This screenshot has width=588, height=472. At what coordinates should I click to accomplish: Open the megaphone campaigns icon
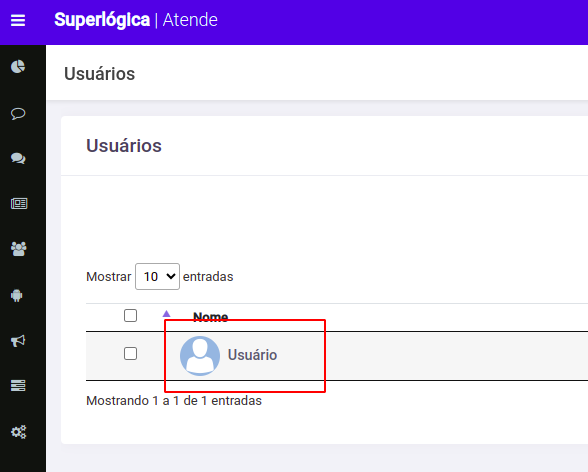(x=18, y=341)
